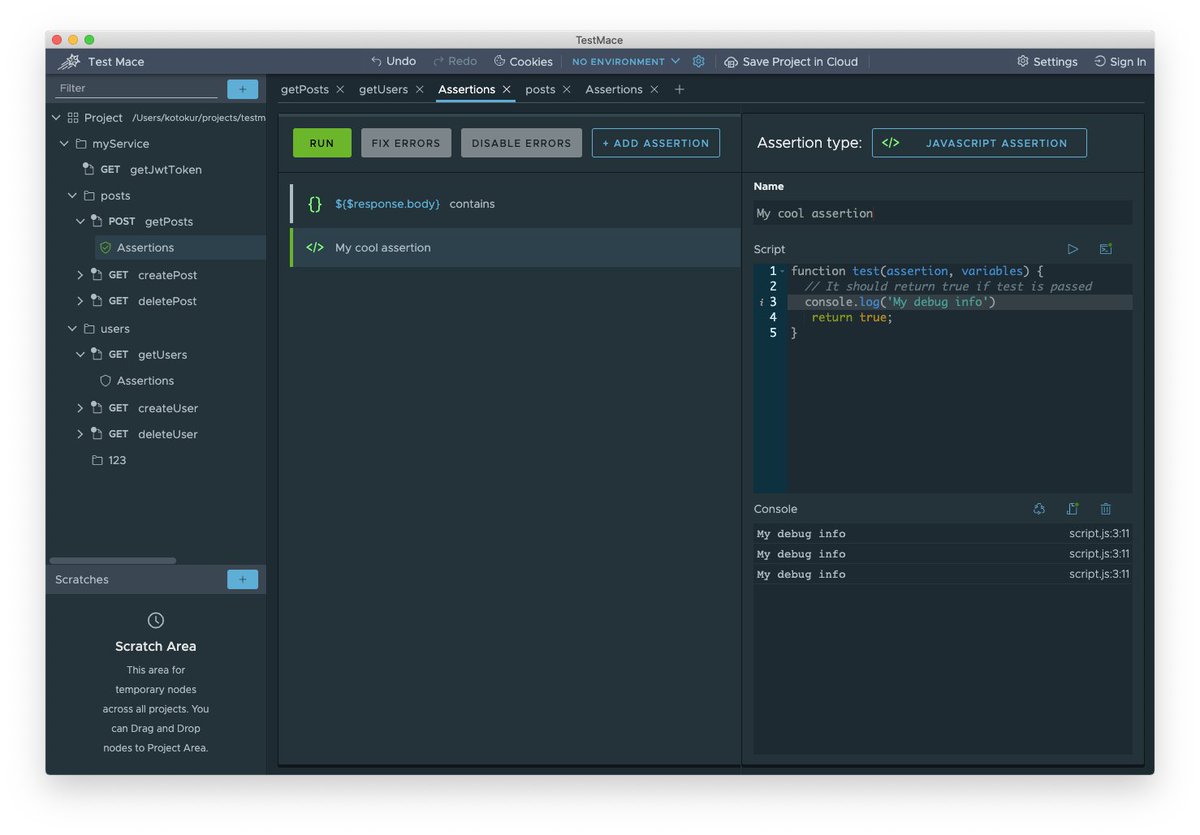
Task: Close the getPosts tab
Action: point(340,89)
